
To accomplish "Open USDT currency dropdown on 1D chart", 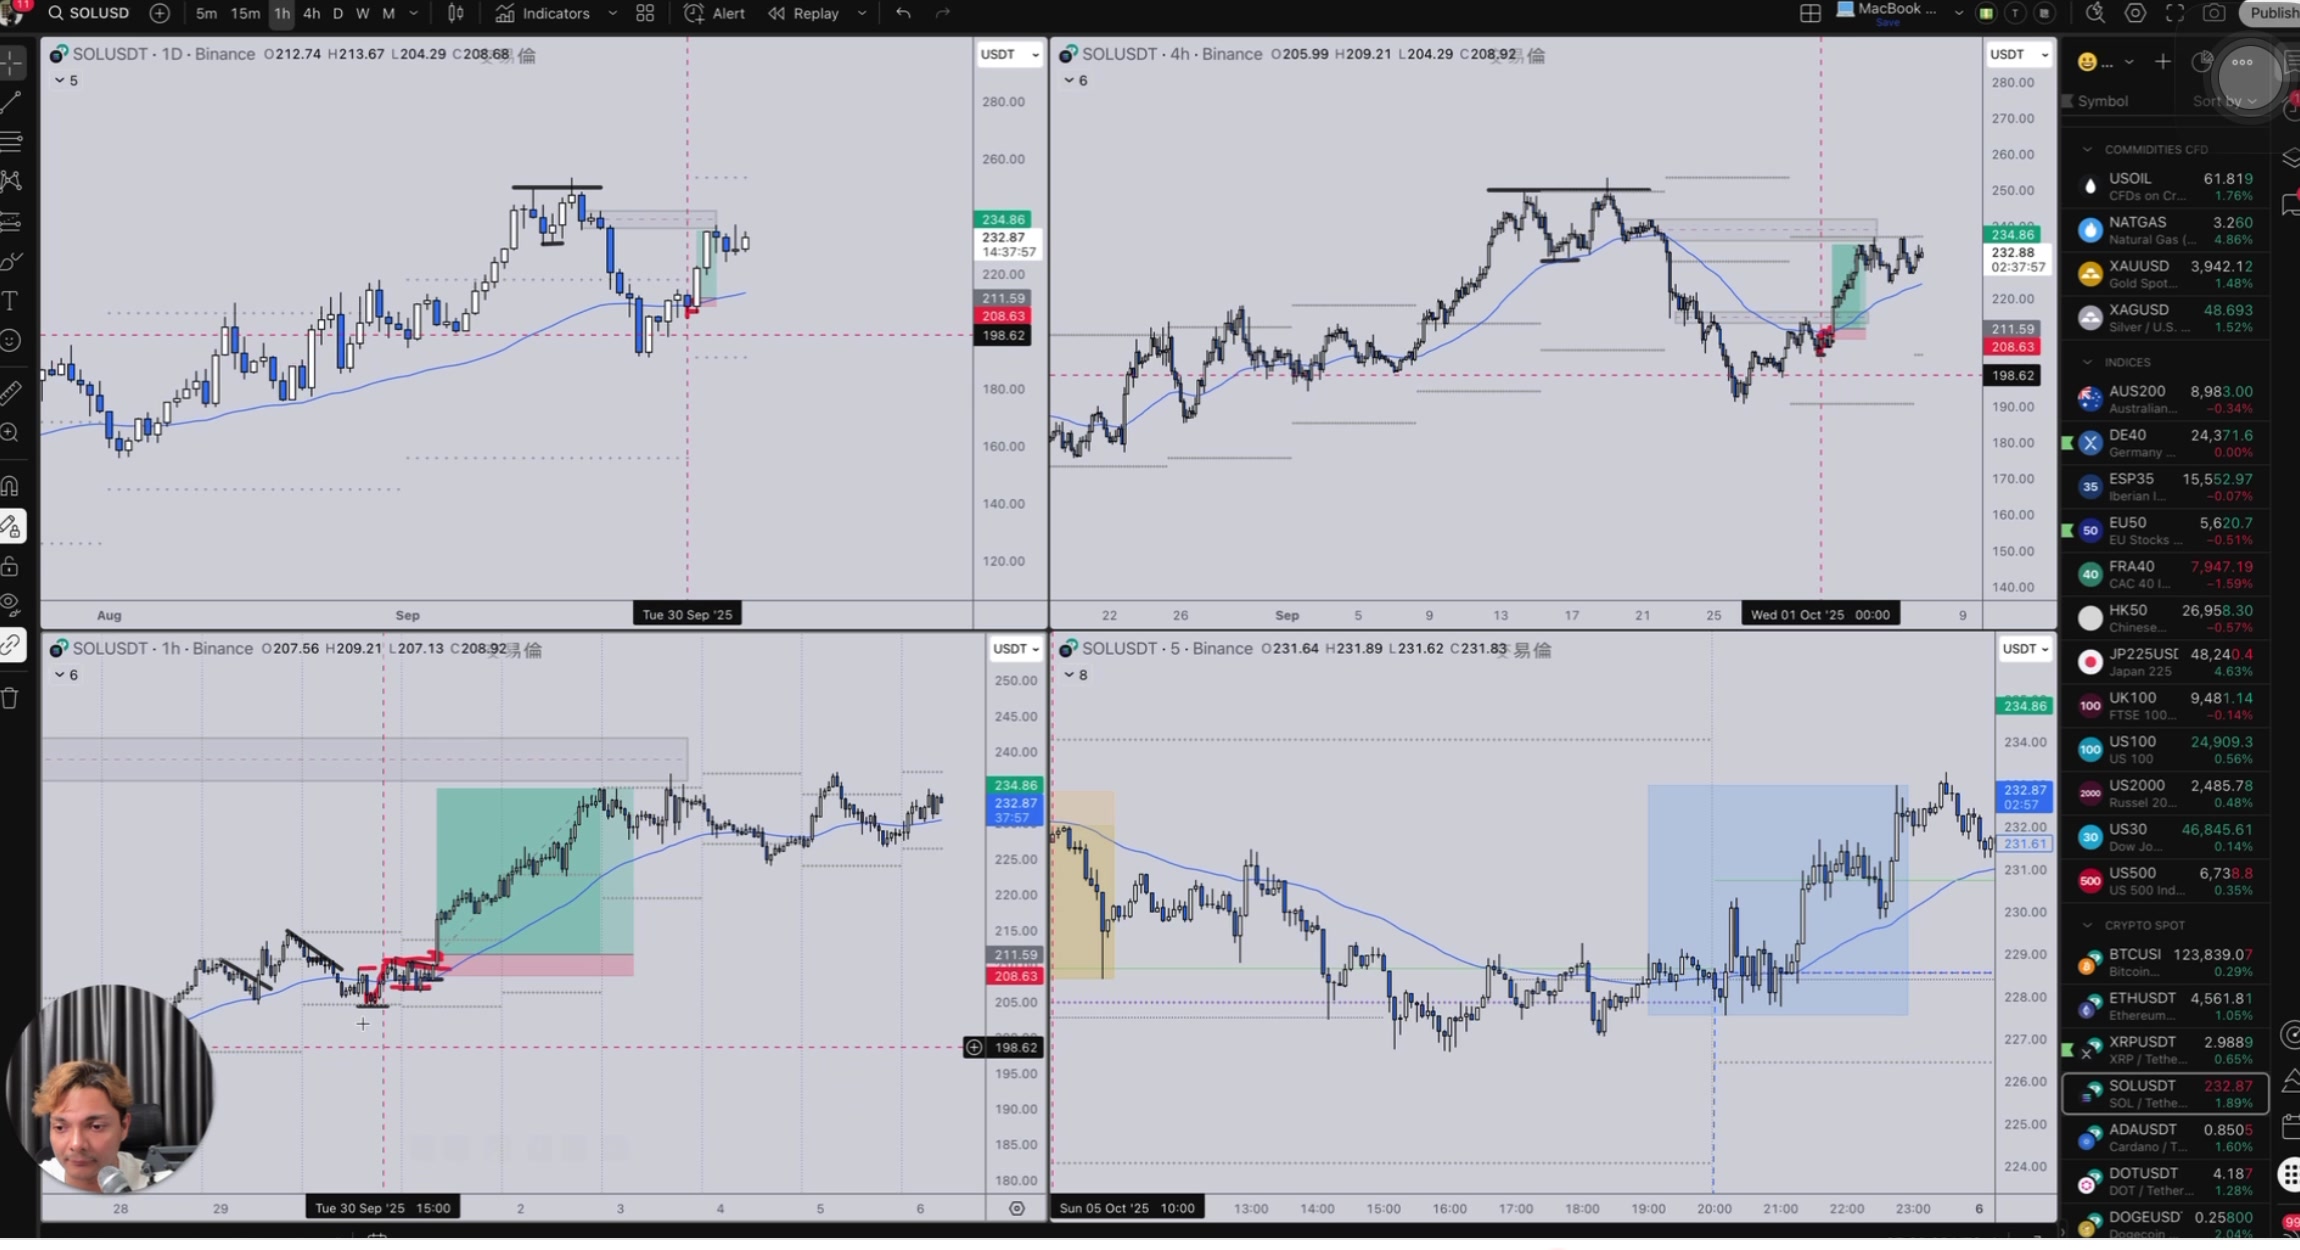I will 1008,54.
